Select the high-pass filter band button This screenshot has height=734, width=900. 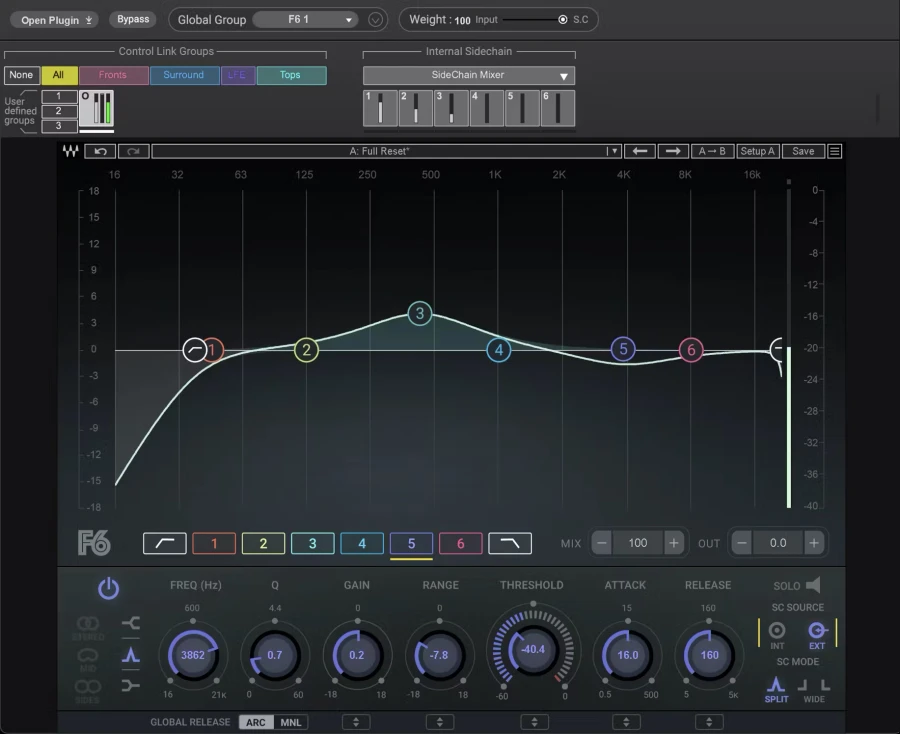(165, 543)
